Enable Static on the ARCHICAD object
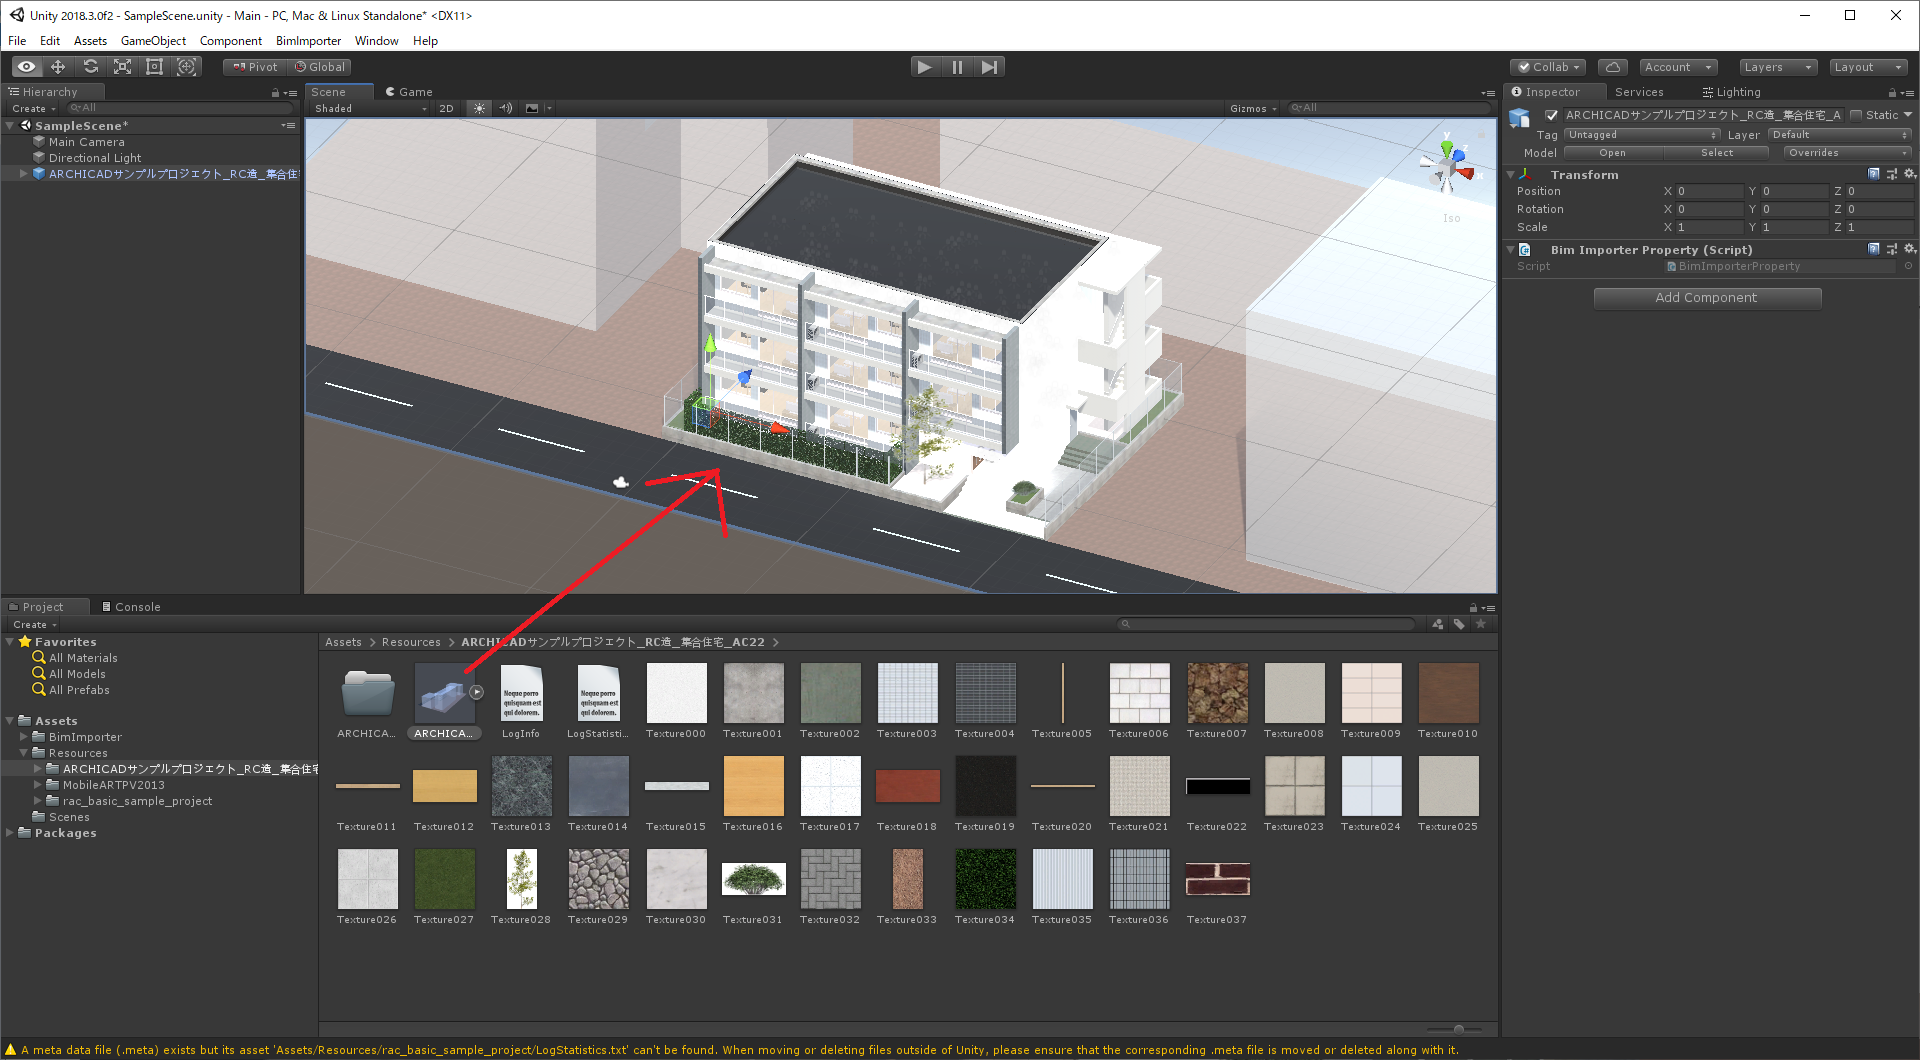This screenshot has height=1060, width=1920. (x=1856, y=115)
